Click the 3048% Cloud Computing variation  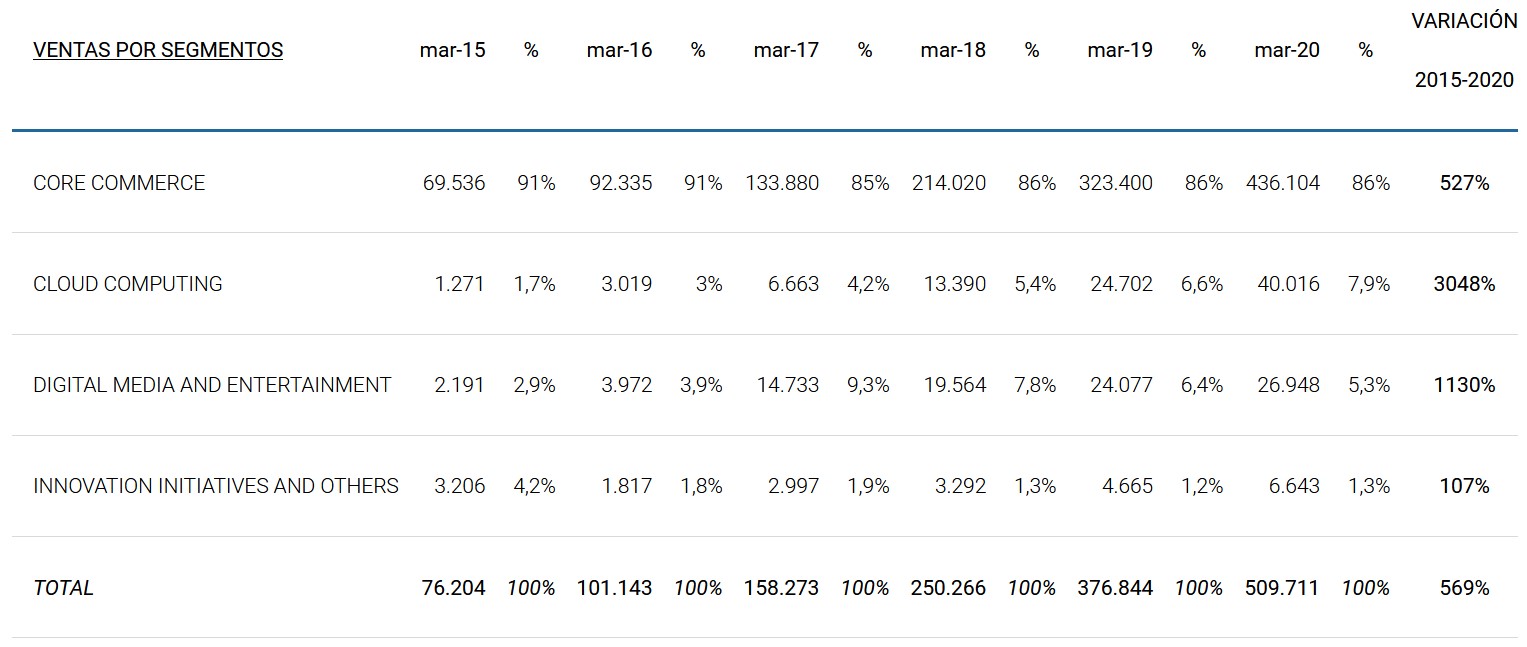(x=1464, y=284)
